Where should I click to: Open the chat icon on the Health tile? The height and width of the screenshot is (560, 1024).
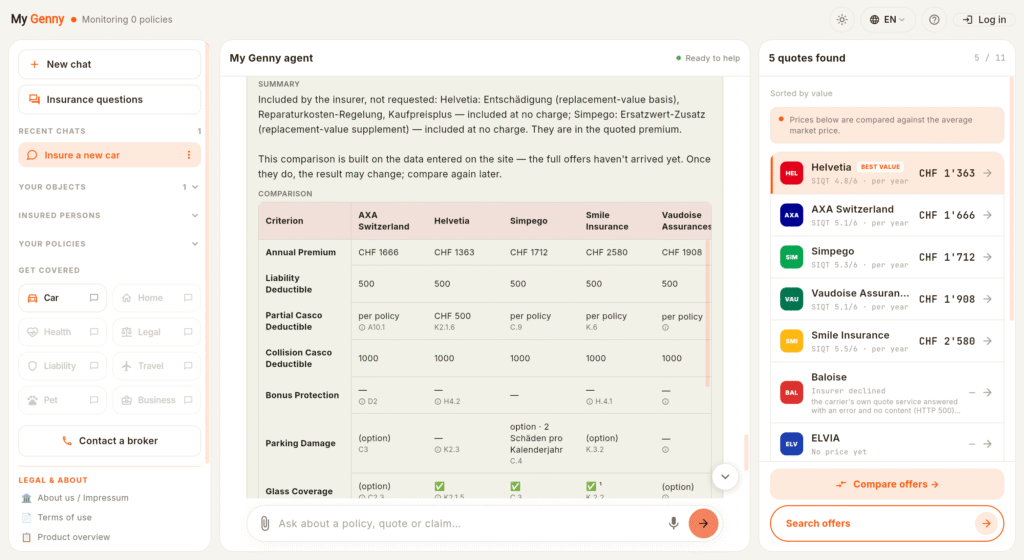click(94, 332)
